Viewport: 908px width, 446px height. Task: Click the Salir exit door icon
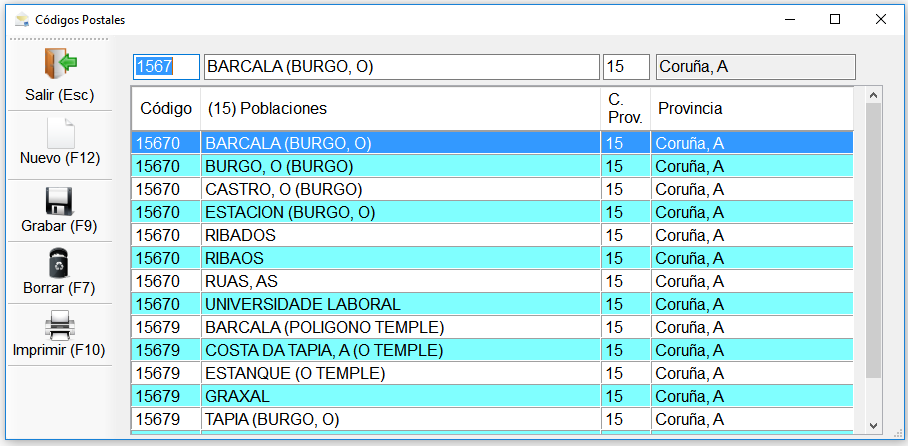click(60, 64)
